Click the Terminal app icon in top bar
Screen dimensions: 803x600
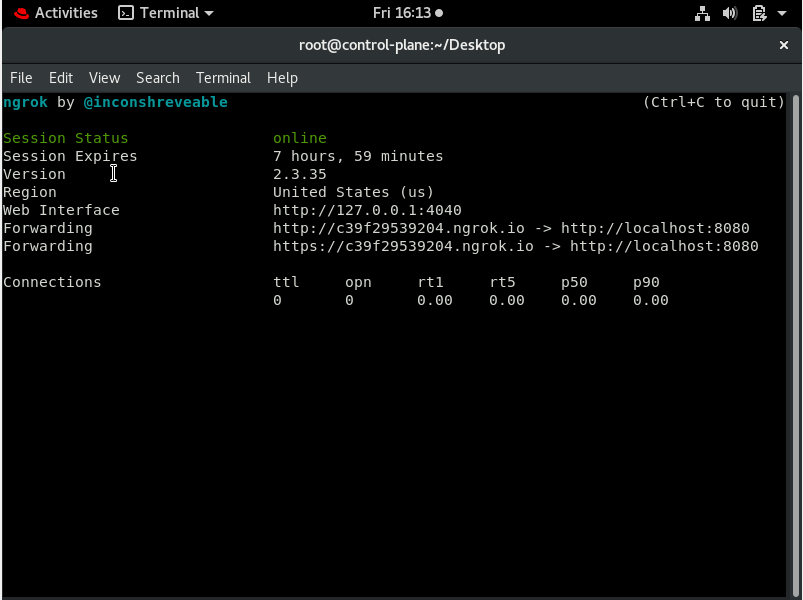point(125,13)
